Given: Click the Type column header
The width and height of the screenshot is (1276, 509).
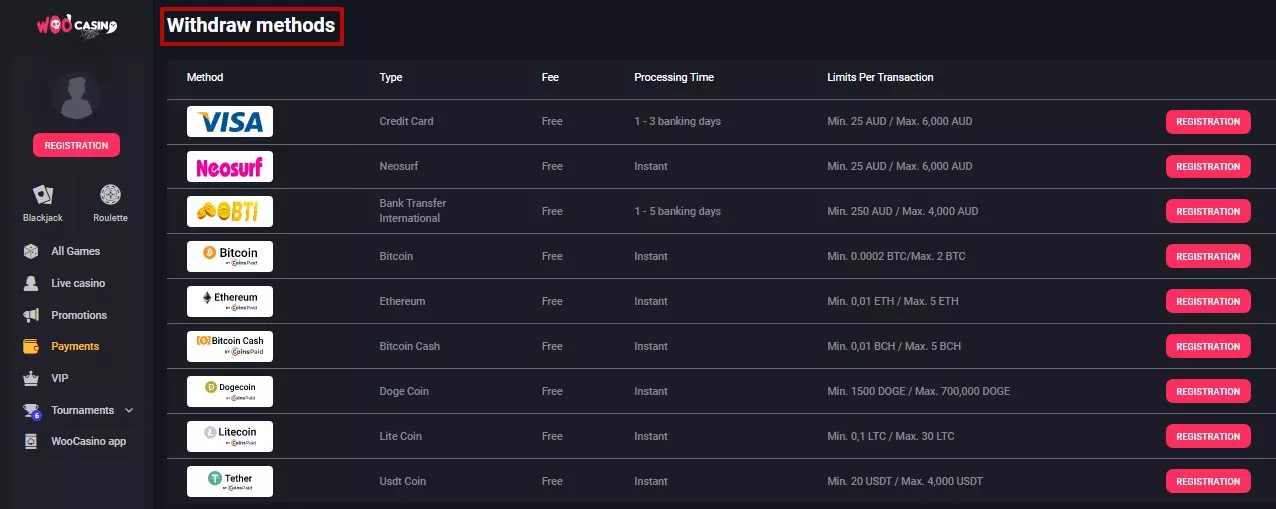Looking at the screenshot, I should point(391,77).
